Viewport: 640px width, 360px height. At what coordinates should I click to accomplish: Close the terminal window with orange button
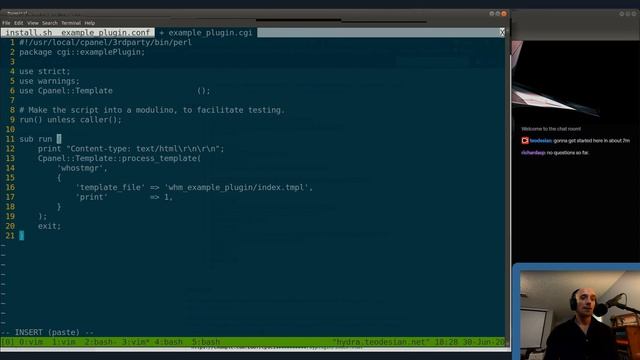[504, 13]
